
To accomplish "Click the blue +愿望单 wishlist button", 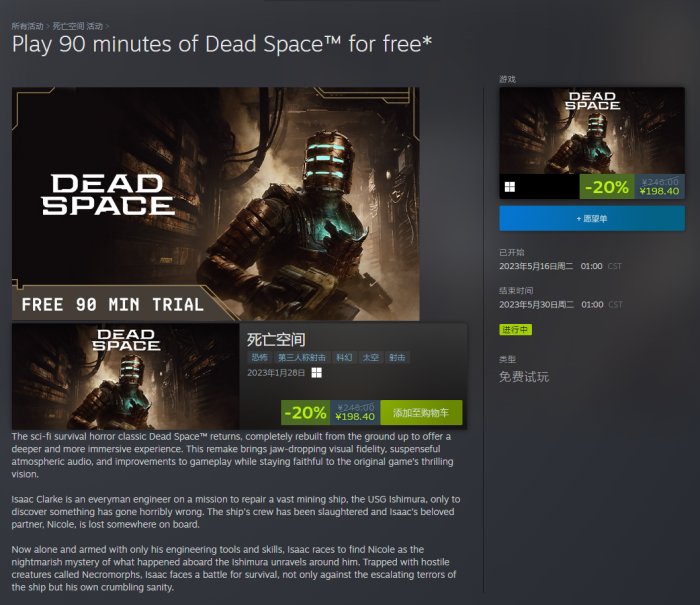I will [592, 218].
